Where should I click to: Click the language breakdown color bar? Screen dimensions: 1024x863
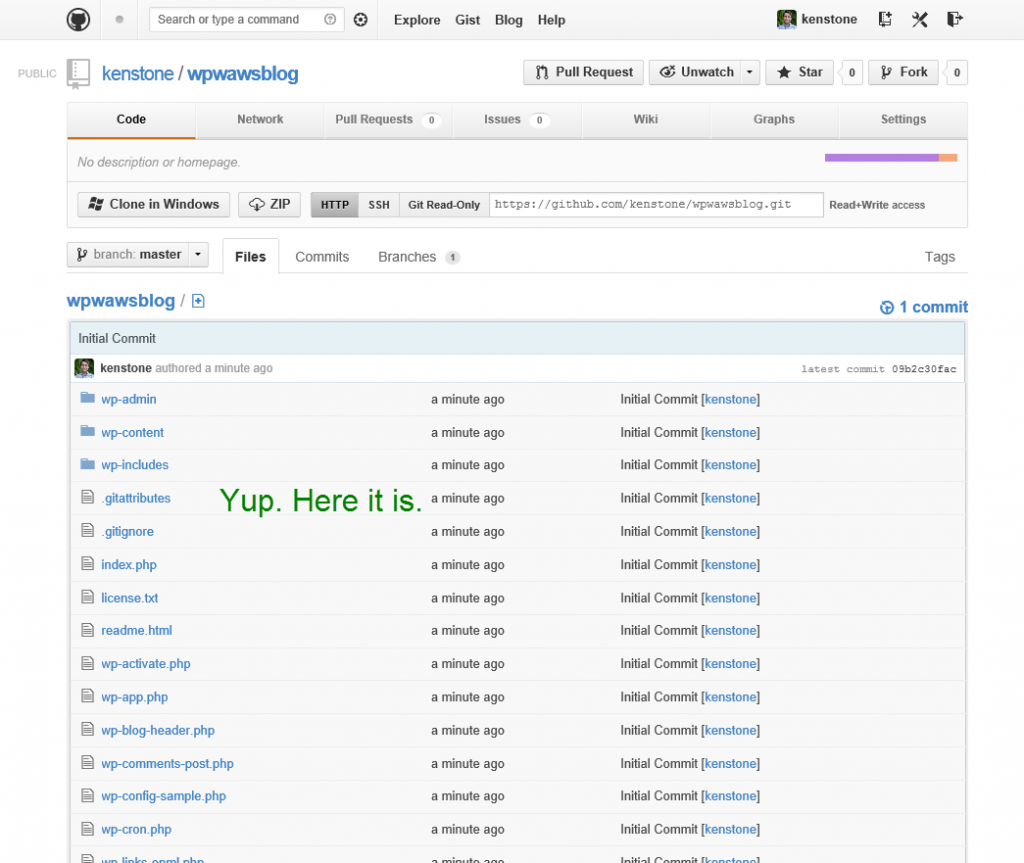[x=890, y=157]
